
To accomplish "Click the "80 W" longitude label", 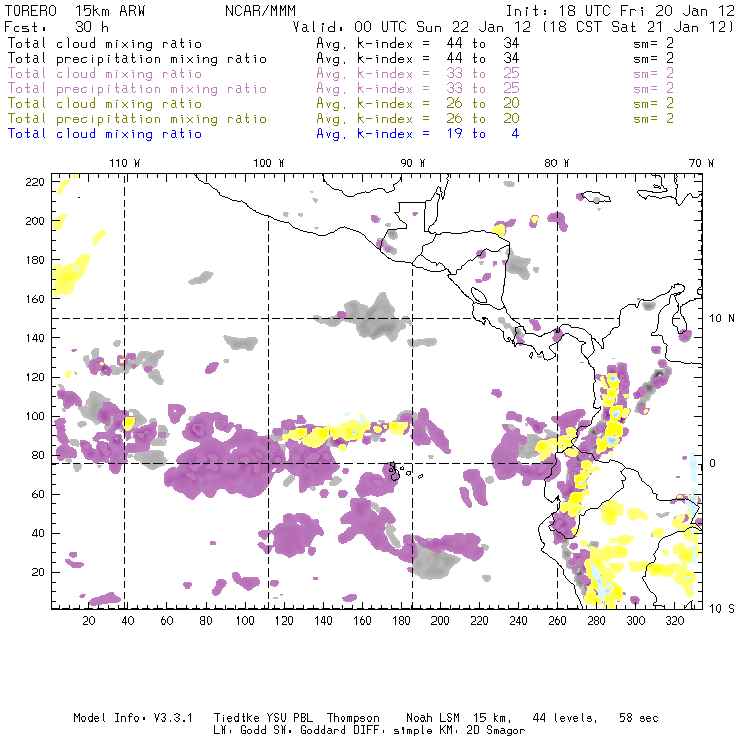I will (x=556, y=163).
